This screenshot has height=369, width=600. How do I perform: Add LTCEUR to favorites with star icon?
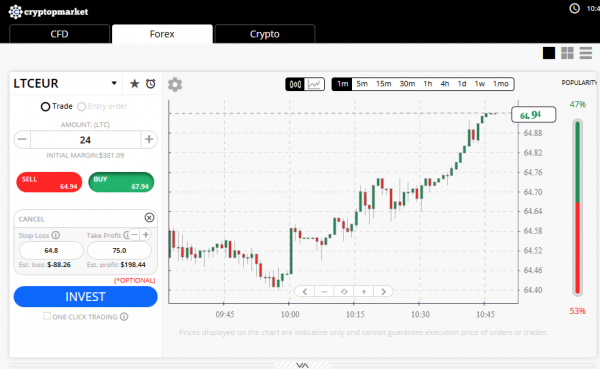134,83
